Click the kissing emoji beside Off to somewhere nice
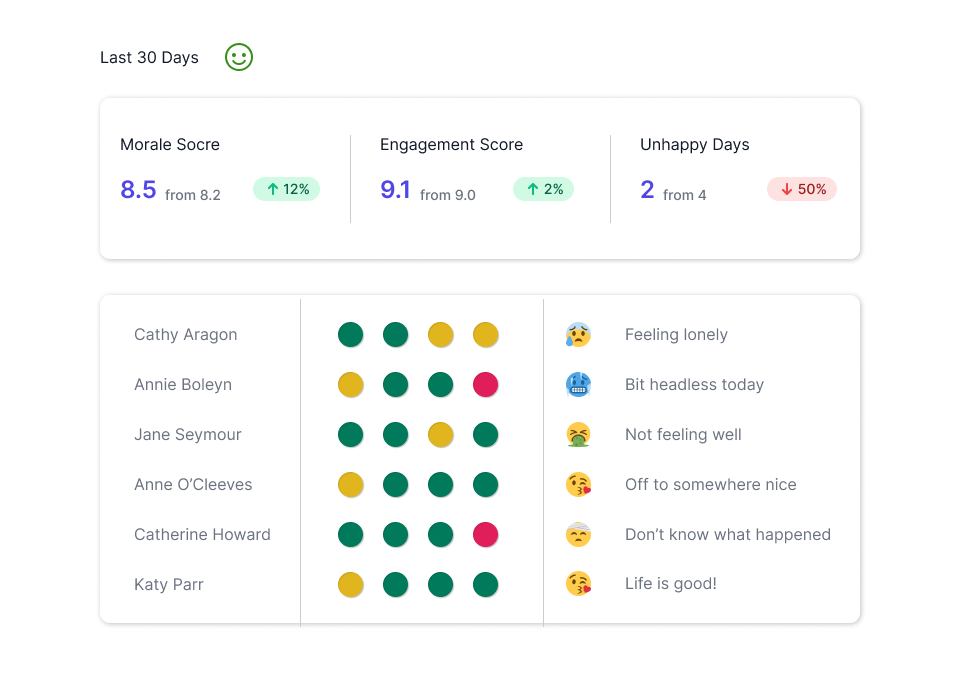Viewport: 960px width, 698px height. click(x=578, y=484)
